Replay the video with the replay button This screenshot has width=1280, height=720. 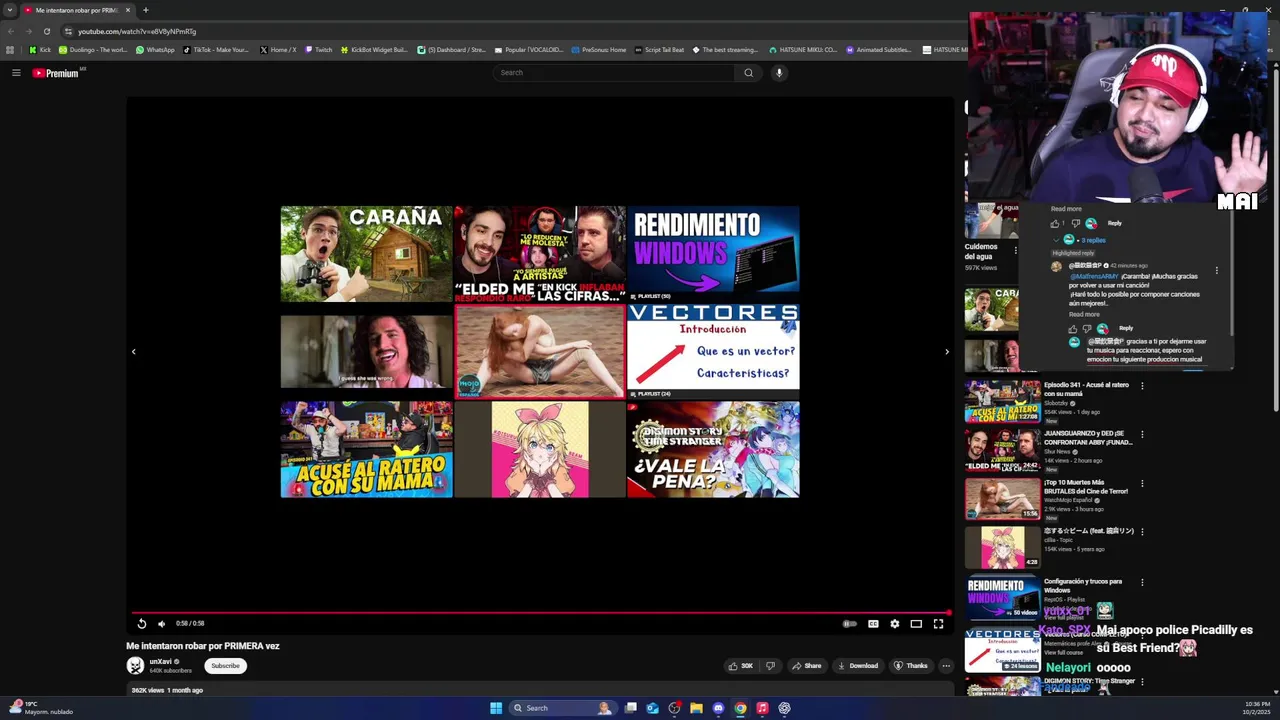141,624
